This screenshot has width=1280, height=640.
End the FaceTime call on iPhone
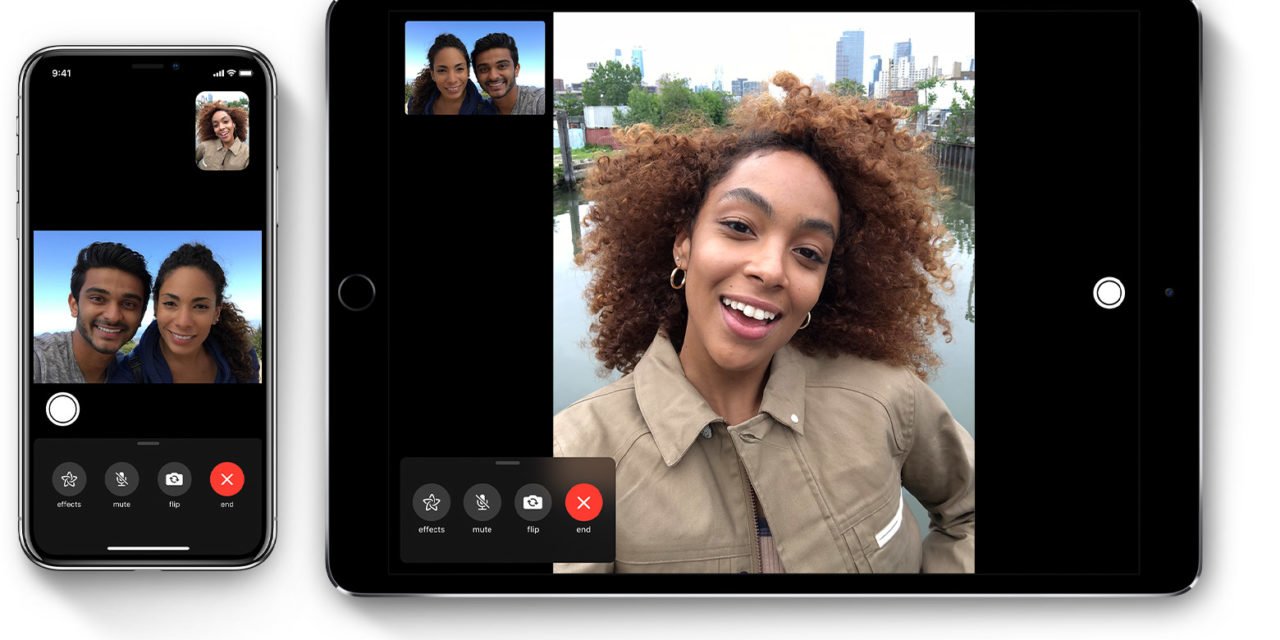(227, 479)
